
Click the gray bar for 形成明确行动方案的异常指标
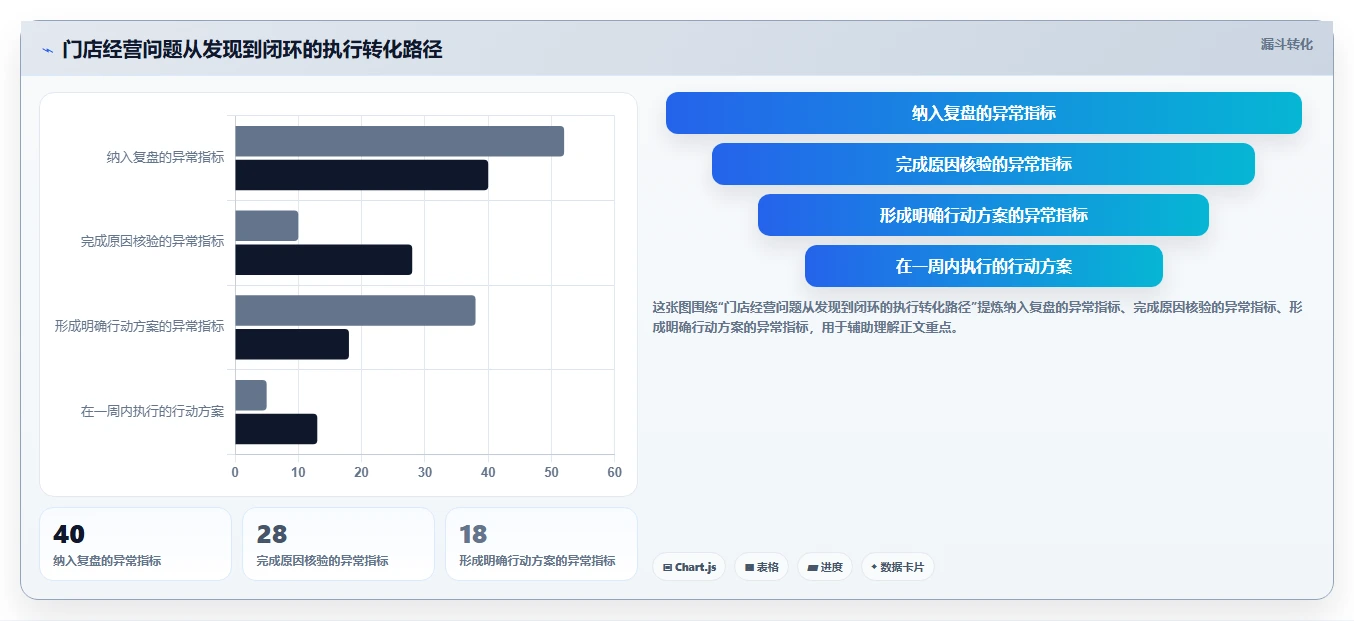click(355, 310)
